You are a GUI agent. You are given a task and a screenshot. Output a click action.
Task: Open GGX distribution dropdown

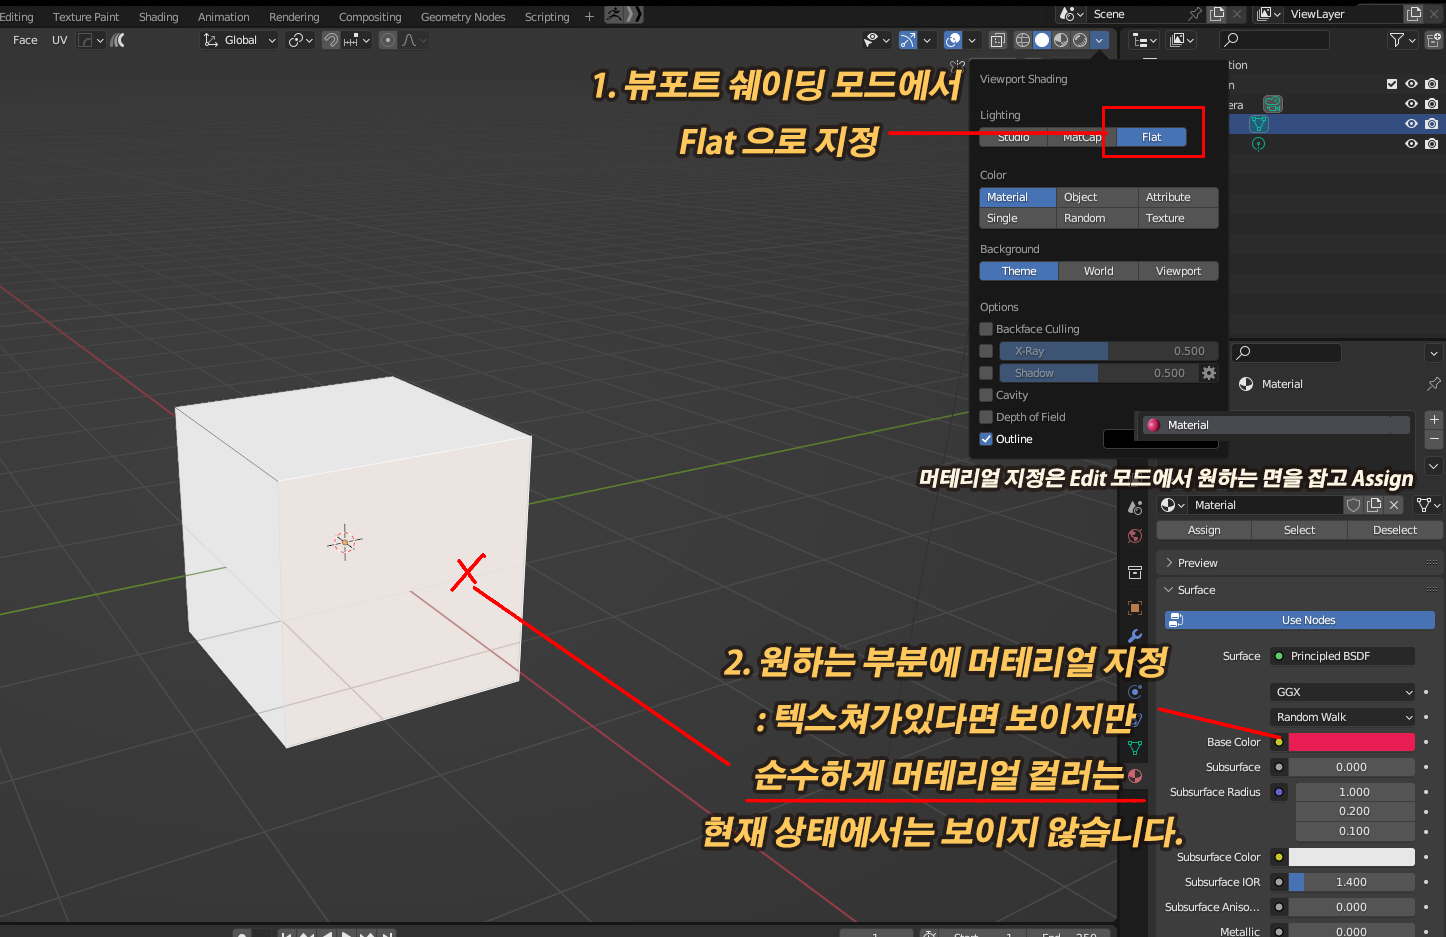pyautogui.click(x=1343, y=692)
